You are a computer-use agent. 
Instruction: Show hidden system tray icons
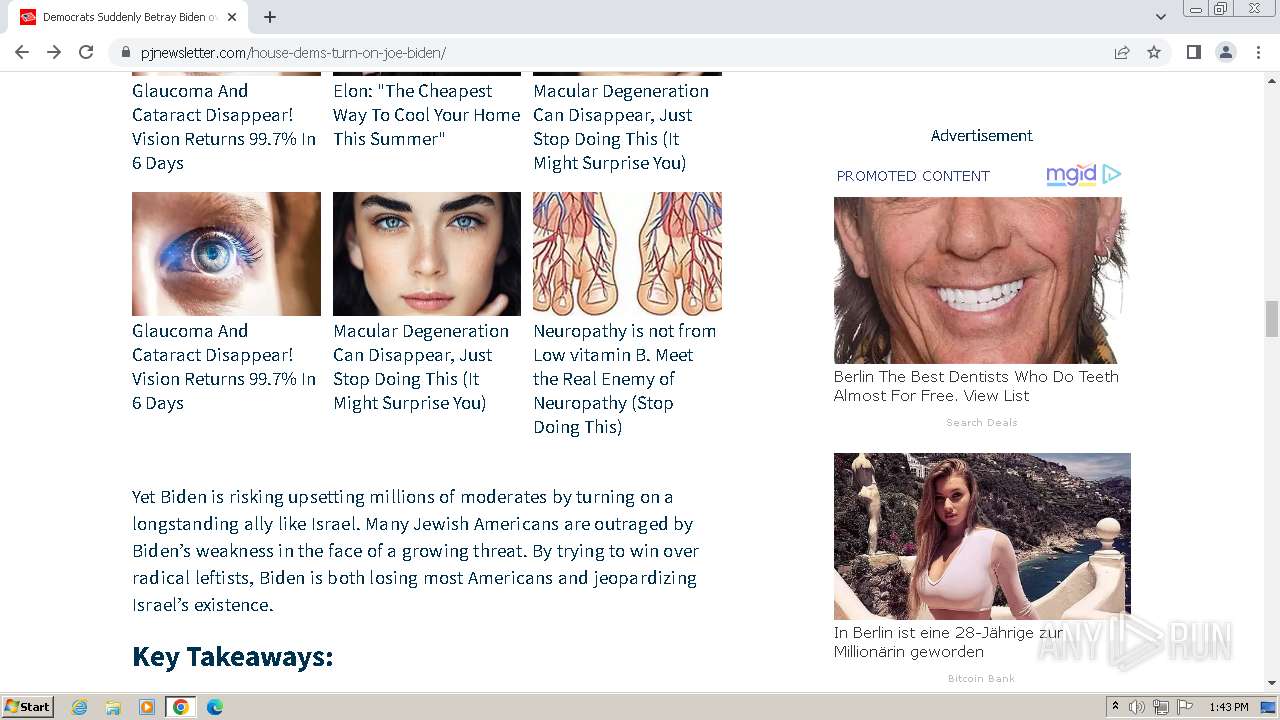coord(1115,707)
